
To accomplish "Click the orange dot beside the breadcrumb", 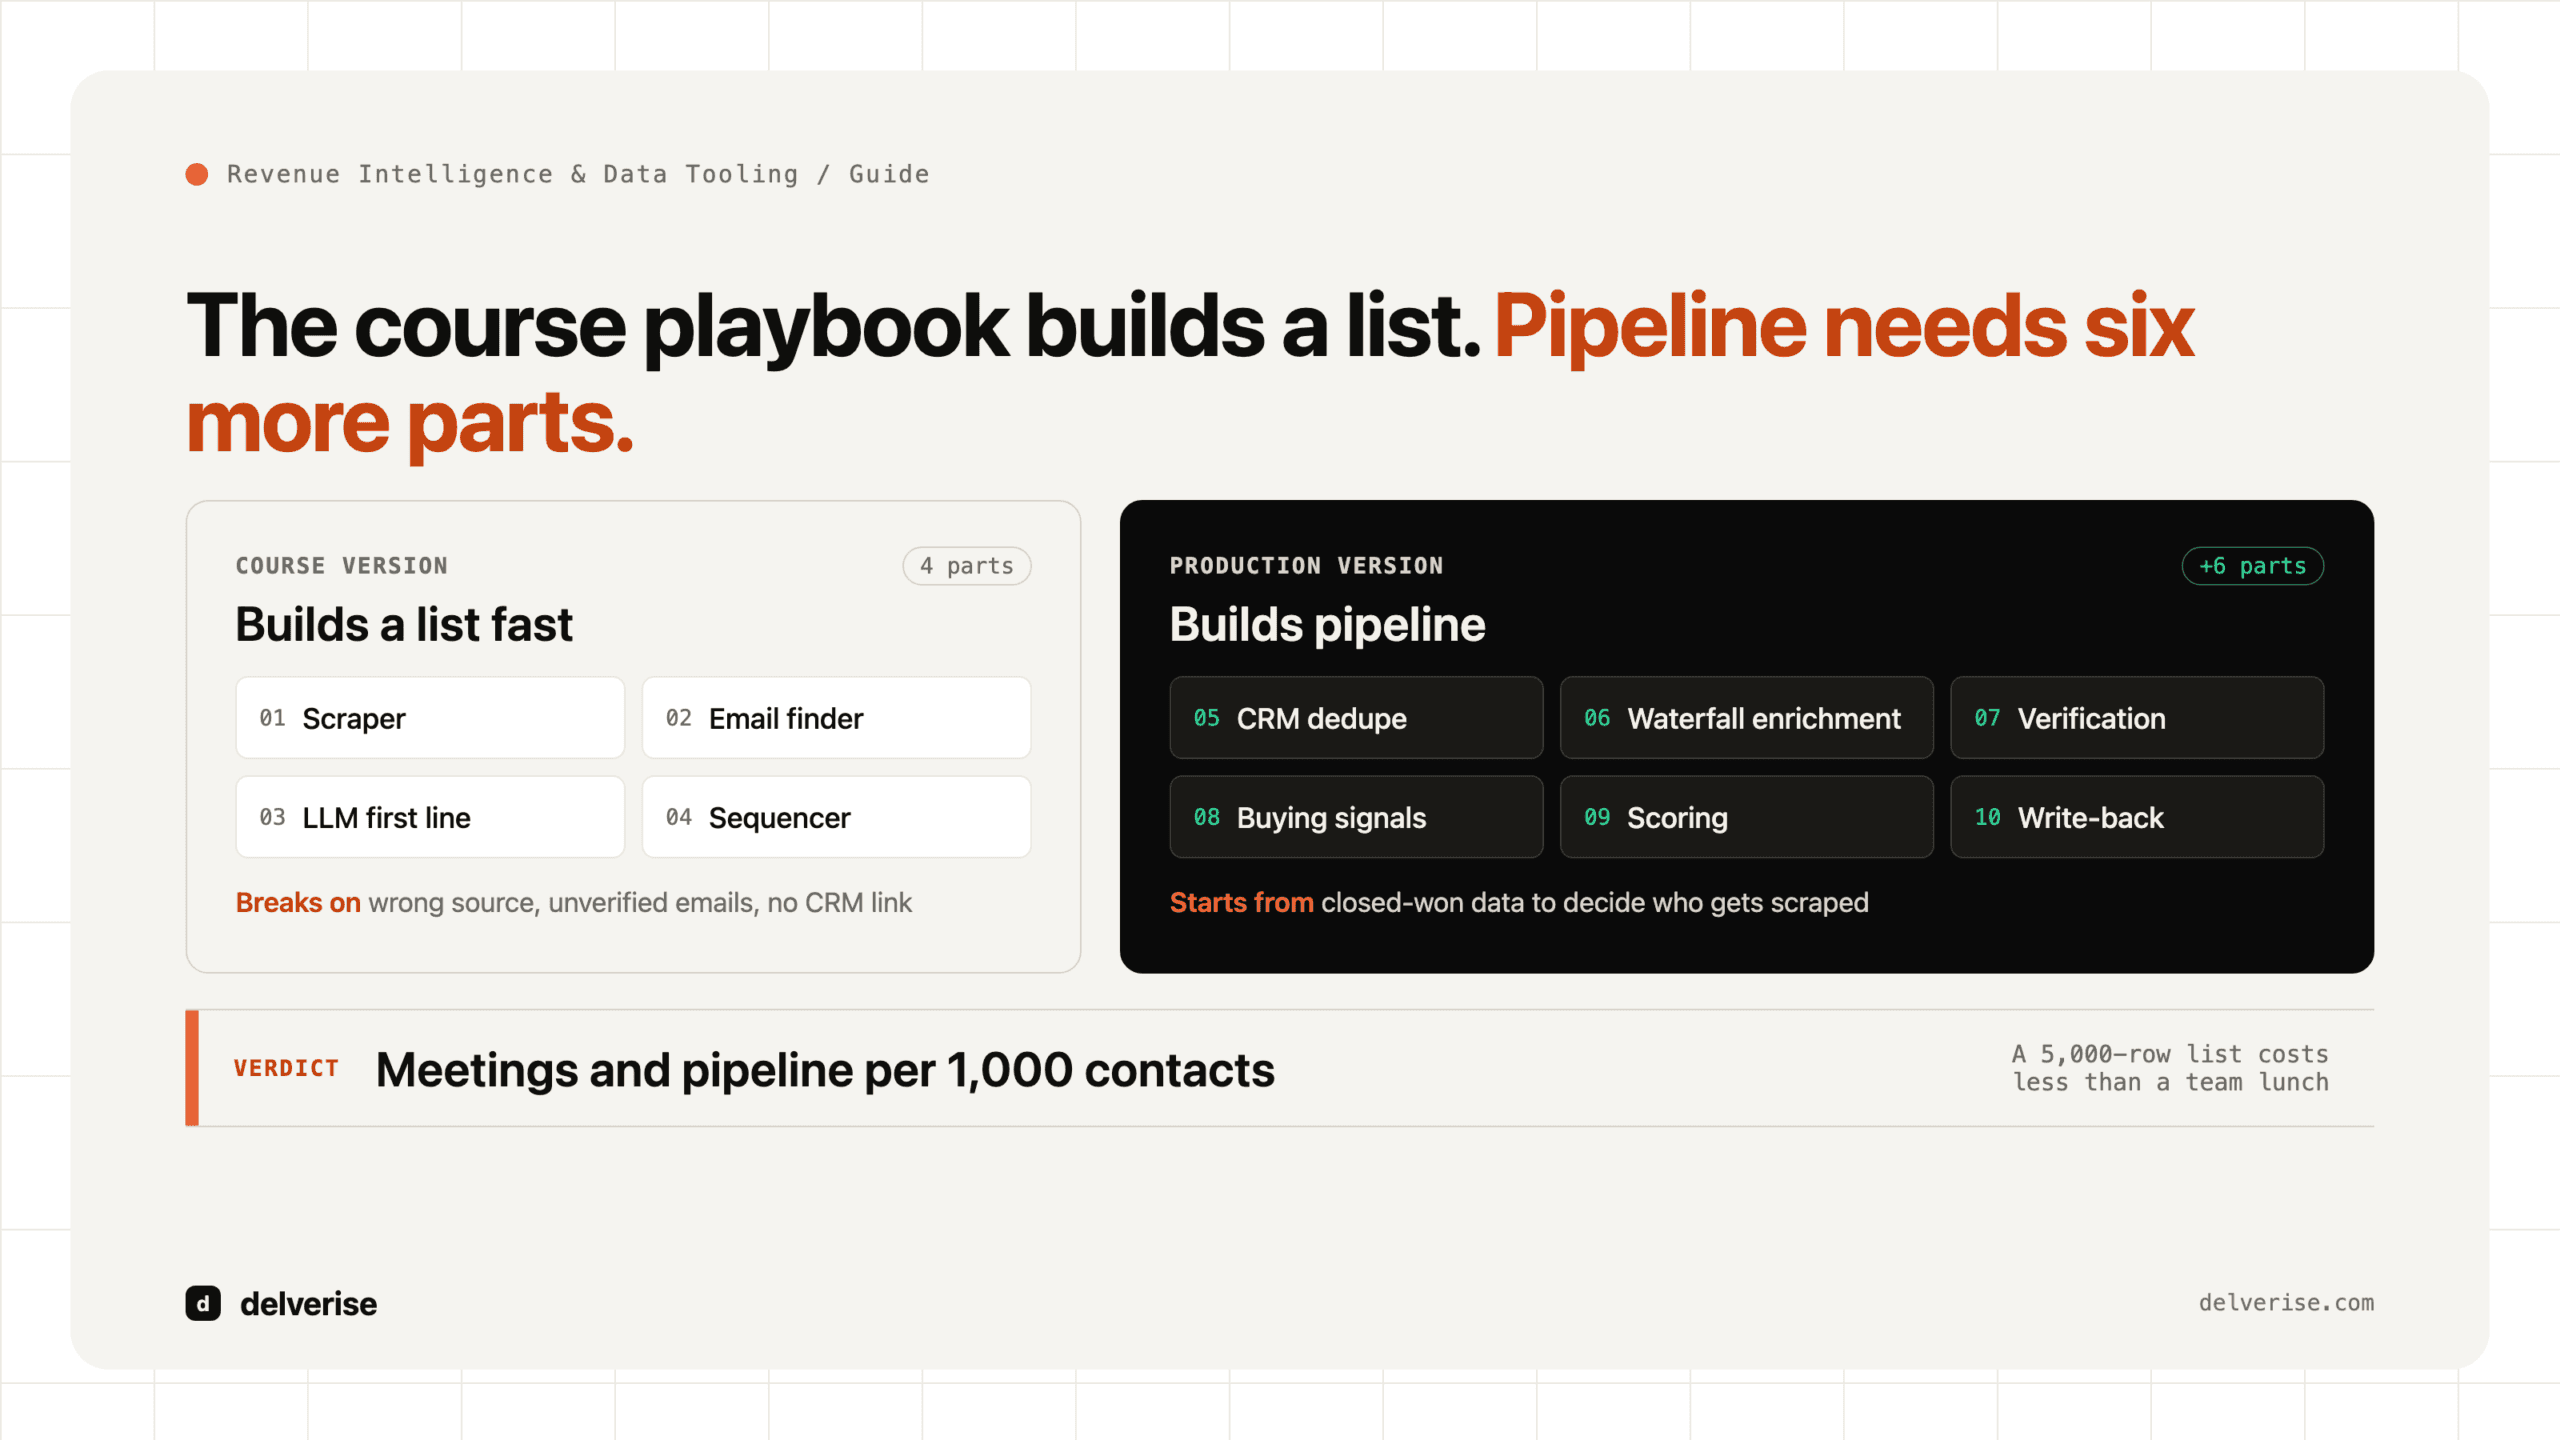I will point(197,175).
